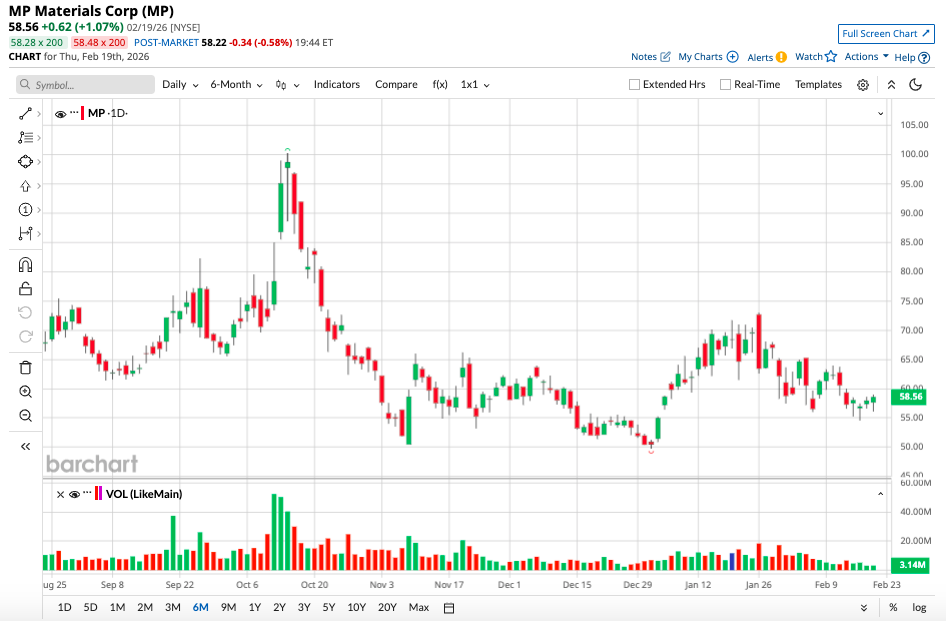
Task: Select the shapes drawing tool
Action: tap(25, 162)
